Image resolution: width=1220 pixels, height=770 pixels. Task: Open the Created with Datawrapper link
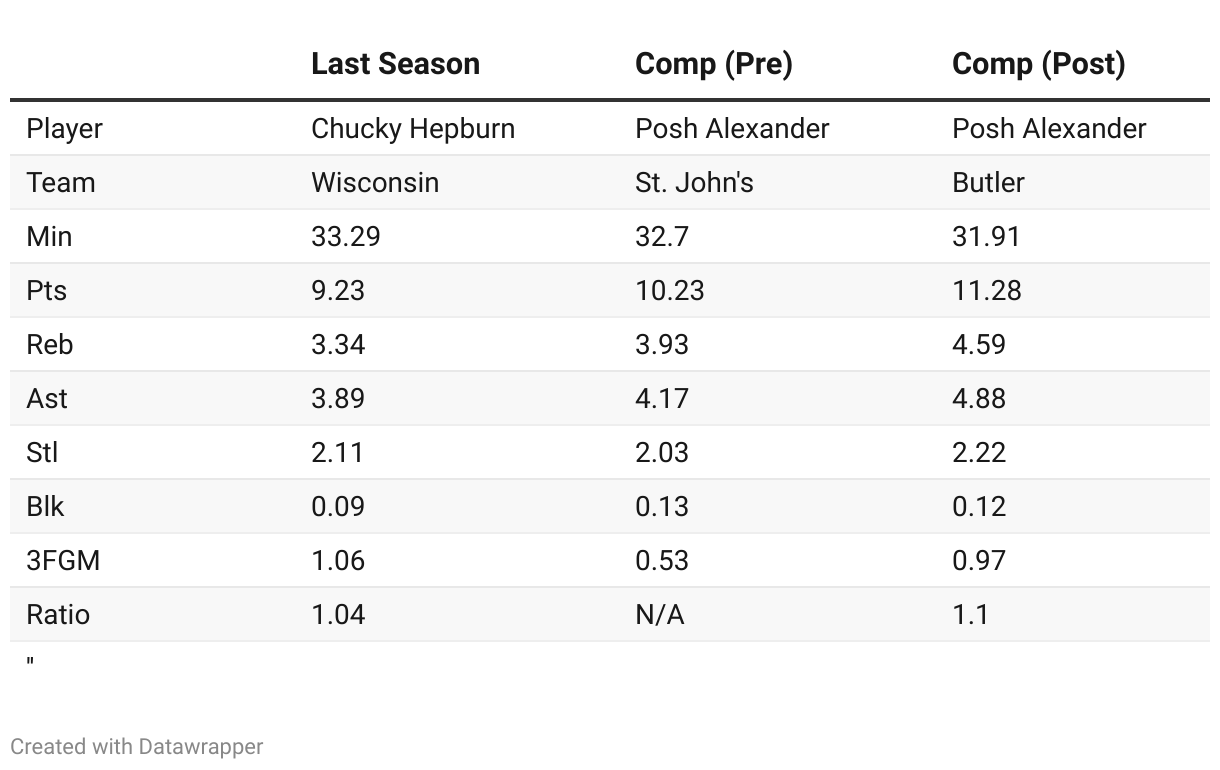[x=137, y=746]
